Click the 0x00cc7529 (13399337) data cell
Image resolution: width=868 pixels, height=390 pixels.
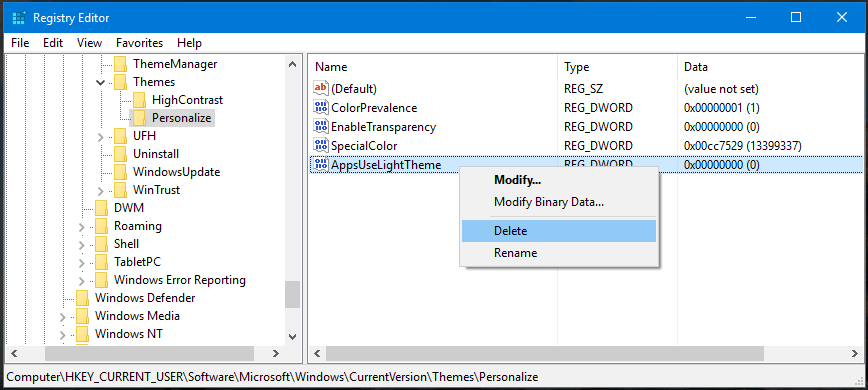point(743,146)
